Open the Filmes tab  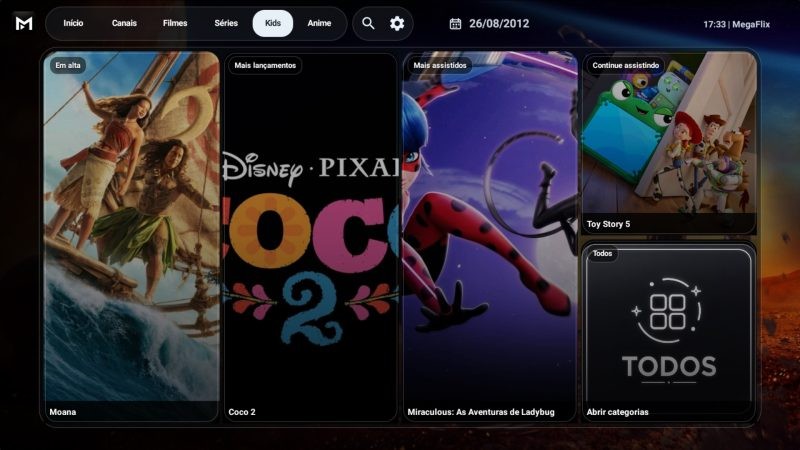tap(175, 23)
